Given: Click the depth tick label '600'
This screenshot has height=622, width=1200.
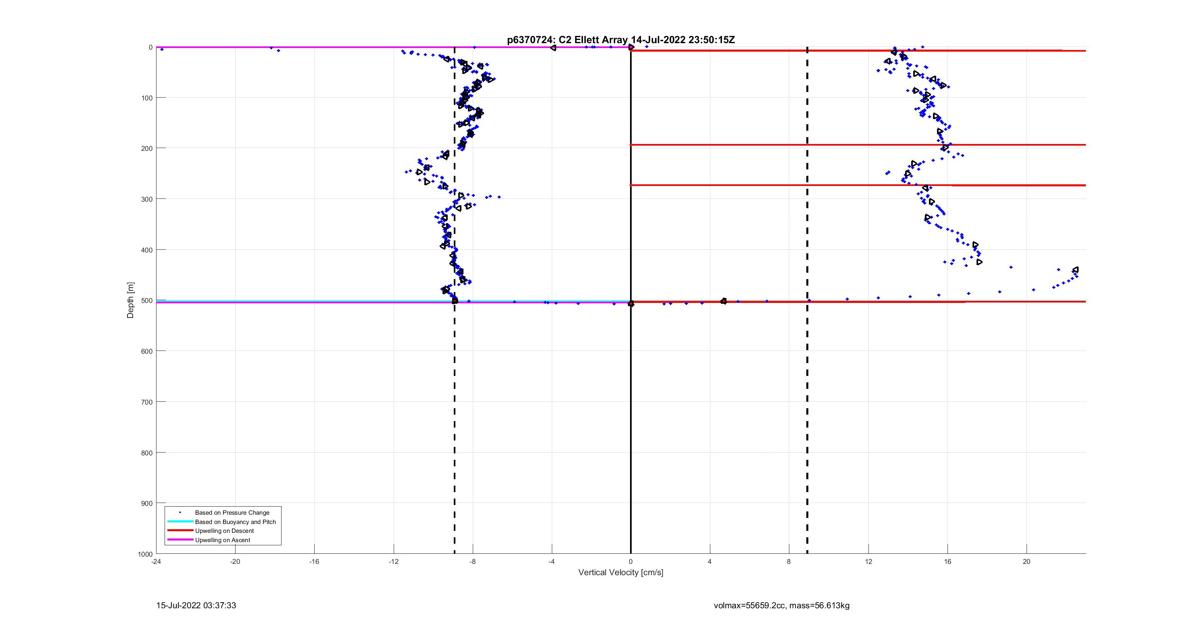Looking at the screenshot, I should click(x=145, y=351).
